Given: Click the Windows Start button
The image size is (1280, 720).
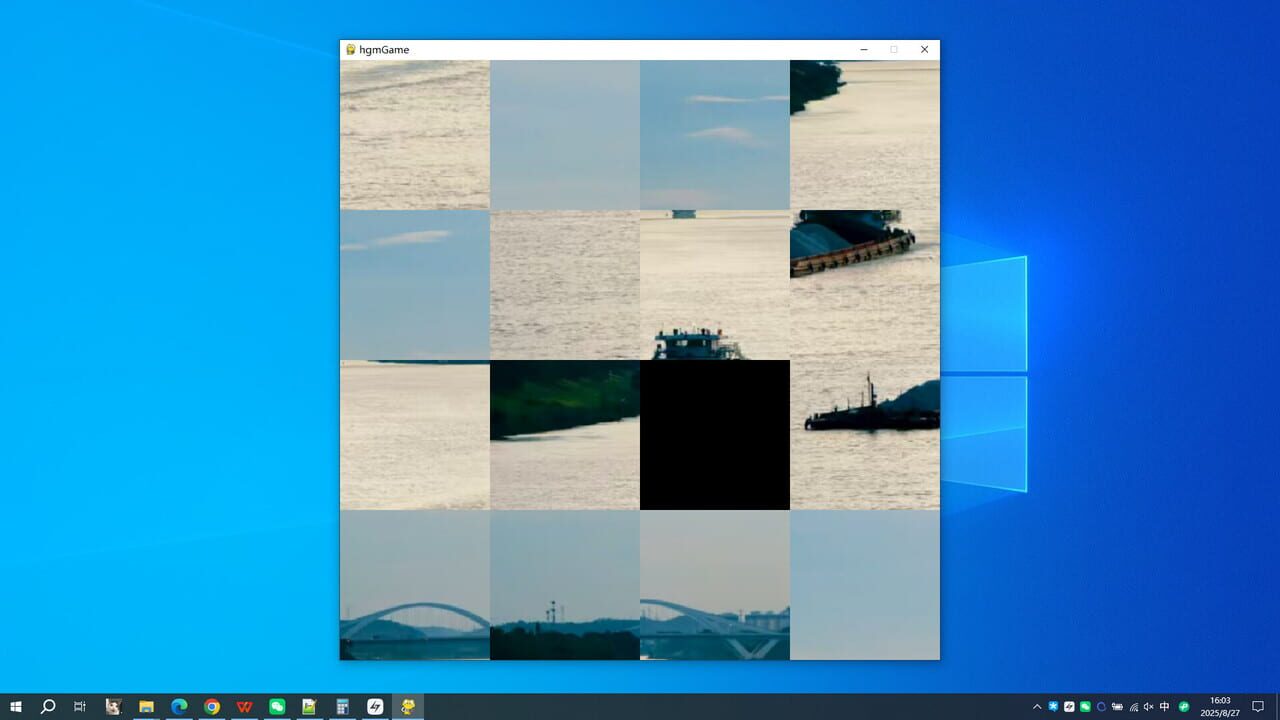Looking at the screenshot, I should [16, 707].
